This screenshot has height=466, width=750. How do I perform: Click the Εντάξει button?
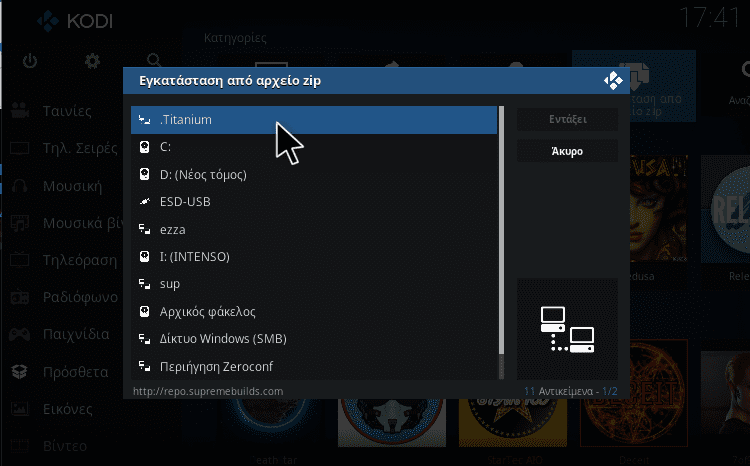coord(567,119)
